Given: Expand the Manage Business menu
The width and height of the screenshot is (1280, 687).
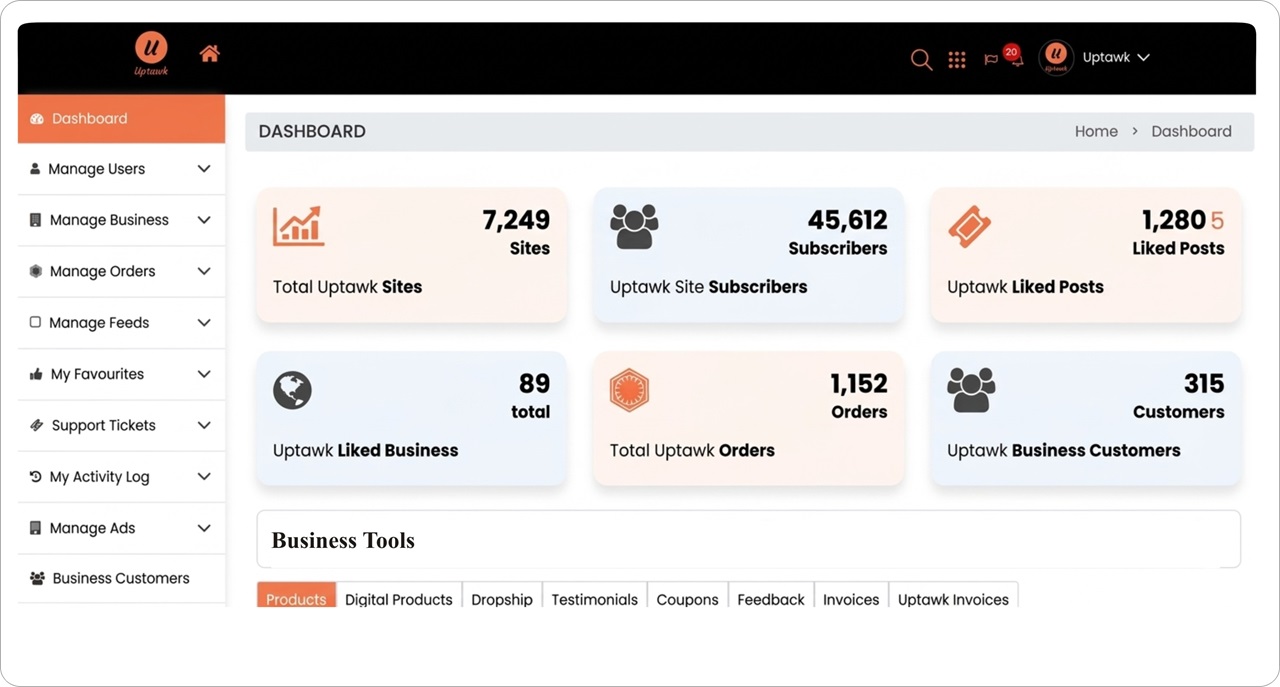Looking at the screenshot, I should [x=110, y=220].
